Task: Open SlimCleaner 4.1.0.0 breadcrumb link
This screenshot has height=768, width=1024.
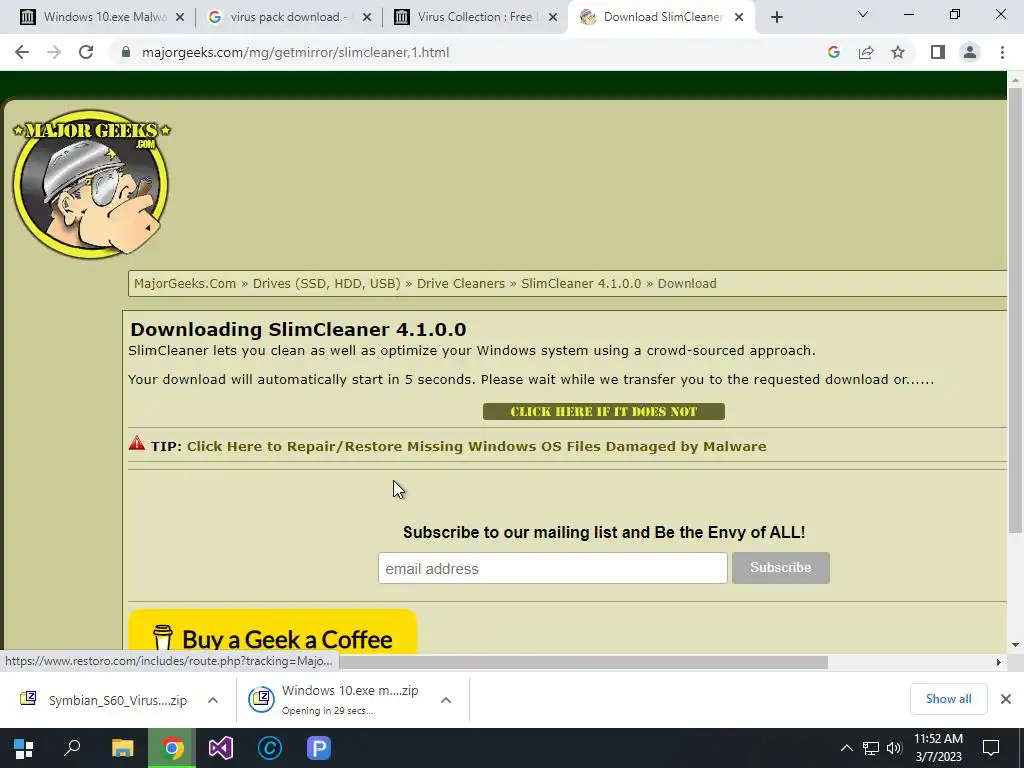Action: click(x=581, y=283)
